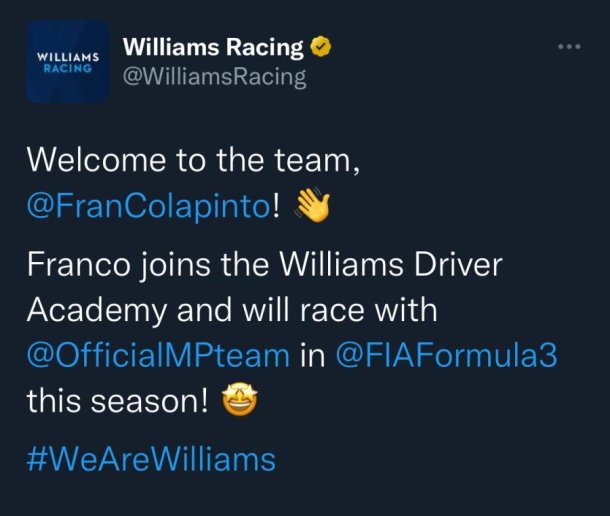Open the Williams Racing profile avatar
The image size is (610, 516).
68,62
